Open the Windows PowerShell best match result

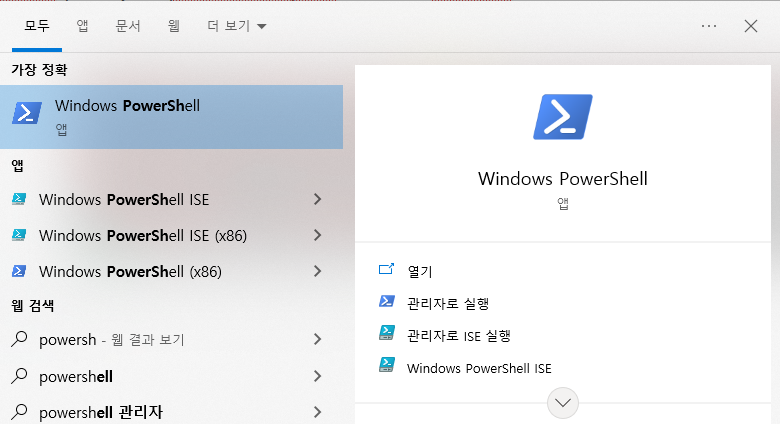[x=171, y=117]
